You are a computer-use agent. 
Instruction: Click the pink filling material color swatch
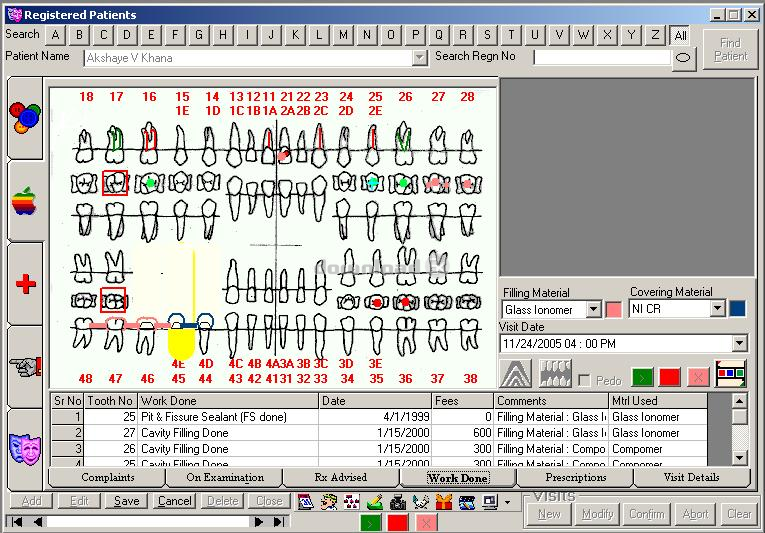pos(613,309)
